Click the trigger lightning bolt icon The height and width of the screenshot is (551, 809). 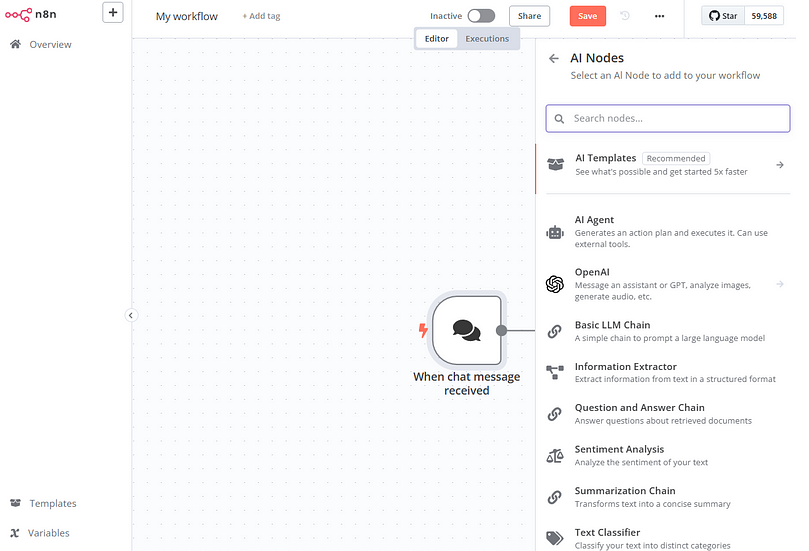(423, 330)
